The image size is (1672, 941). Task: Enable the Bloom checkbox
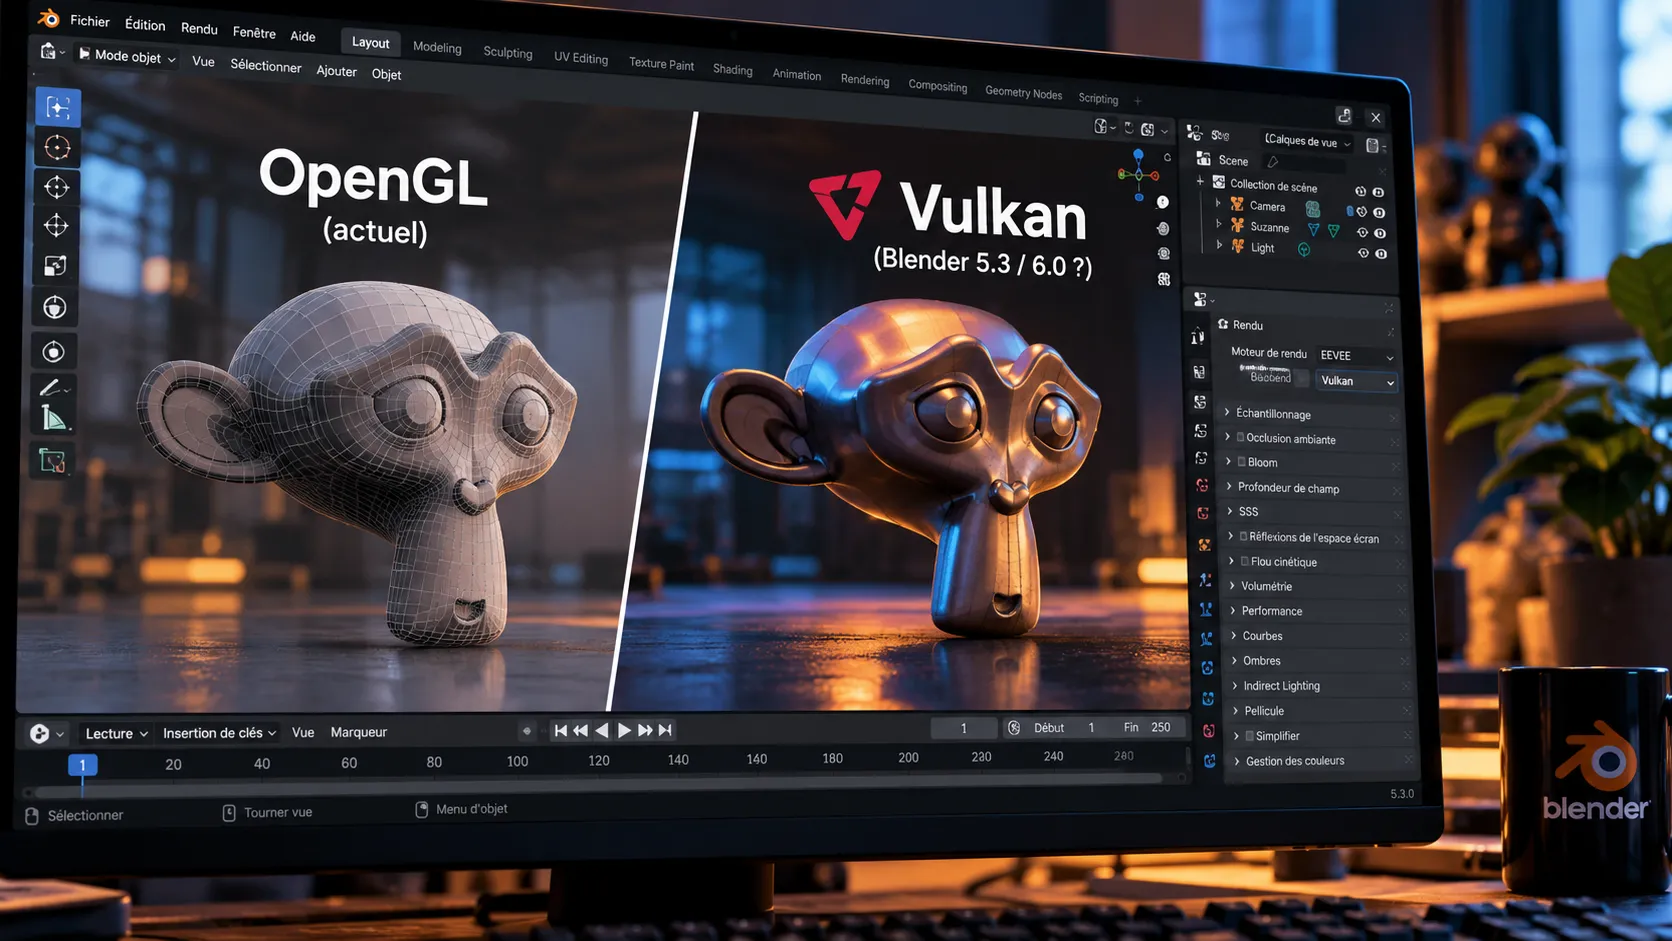(1241, 462)
